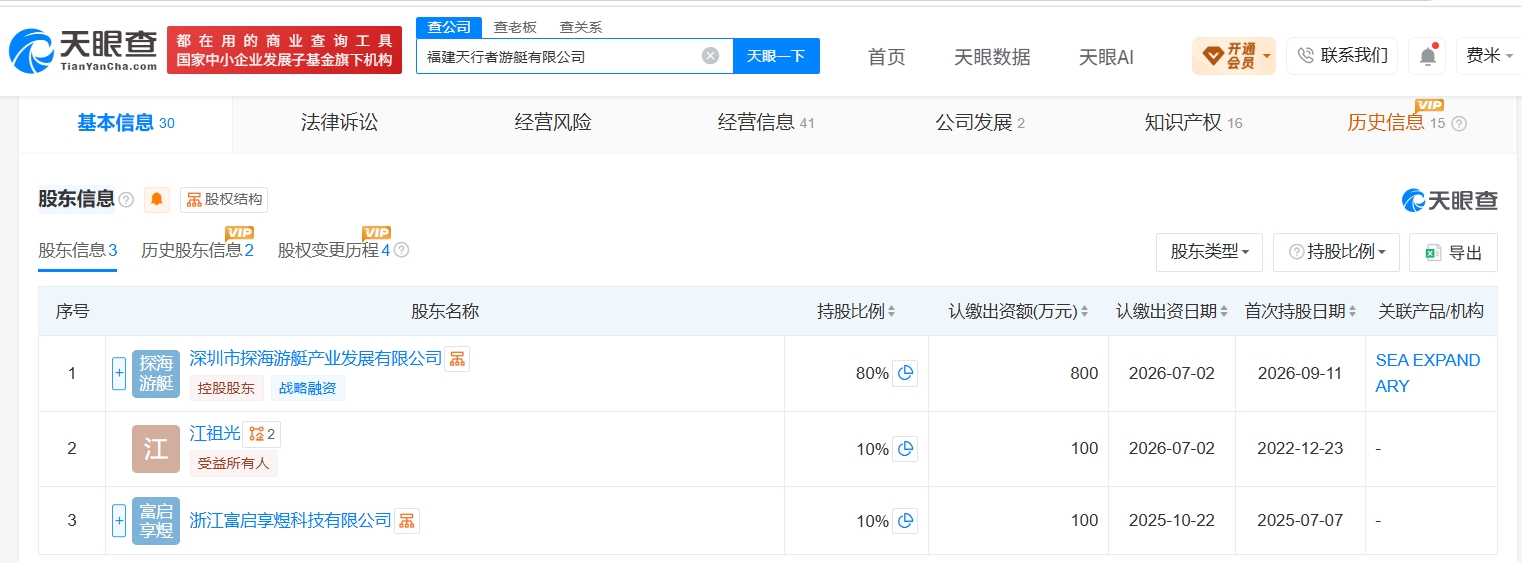Screen dimensions: 1522x563
Task: Click 联系我们 contact button
Action: pos(1342,56)
